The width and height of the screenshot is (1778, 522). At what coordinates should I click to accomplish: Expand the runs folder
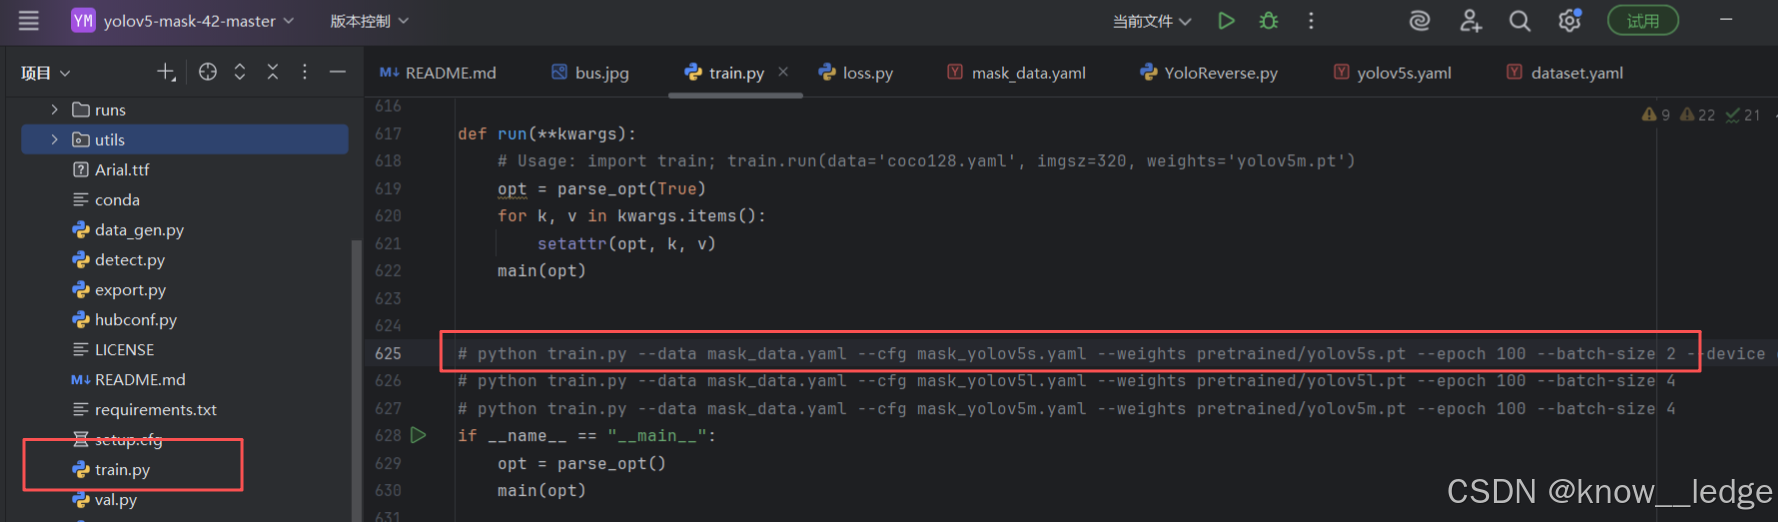54,110
